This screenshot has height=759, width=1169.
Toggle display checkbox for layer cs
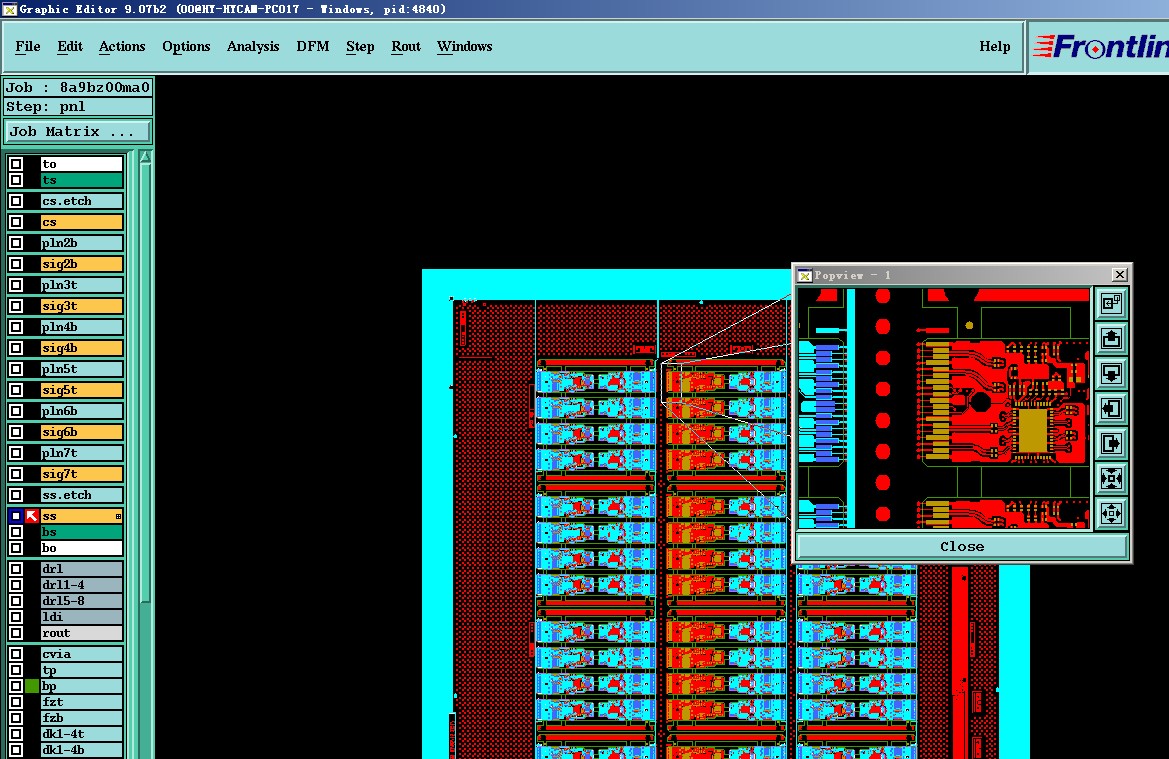coord(16,222)
